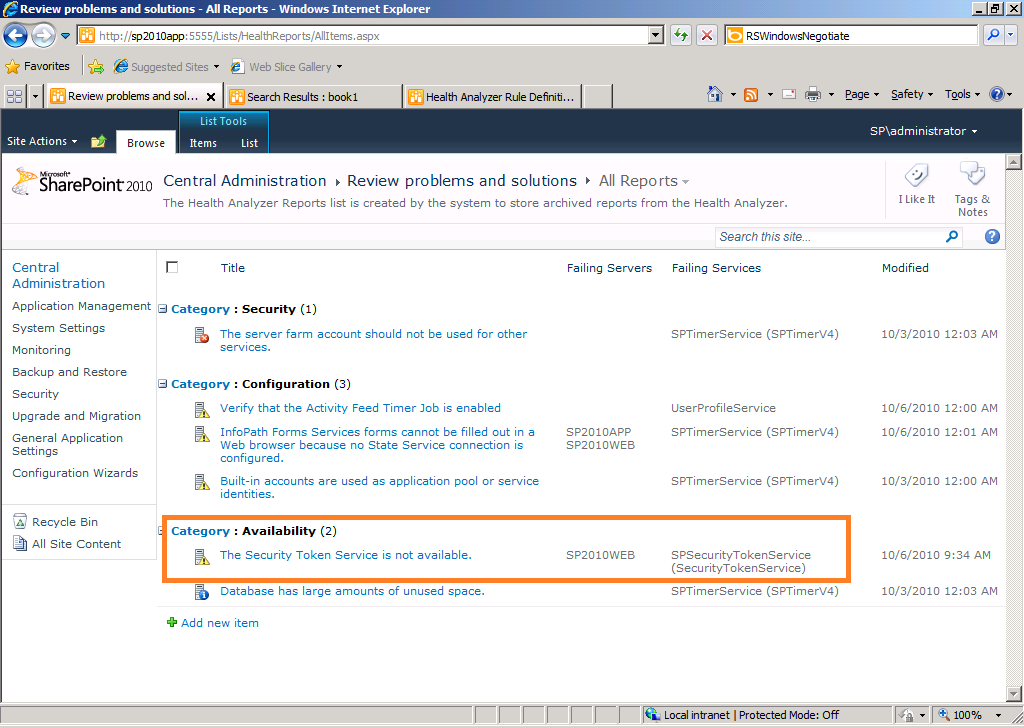The height and width of the screenshot is (728, 1024).
Task: Open Built-in accounts application pool rule
Action: (379, 487)
